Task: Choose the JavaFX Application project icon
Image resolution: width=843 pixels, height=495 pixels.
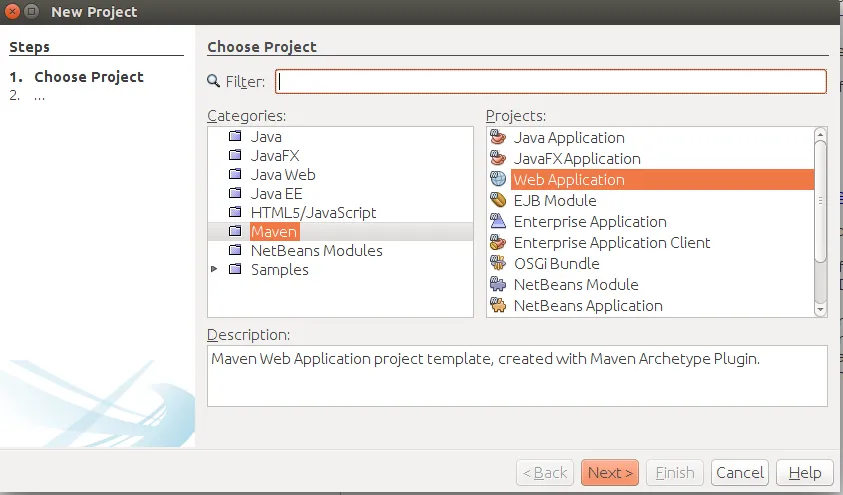Action: [498, 159]
